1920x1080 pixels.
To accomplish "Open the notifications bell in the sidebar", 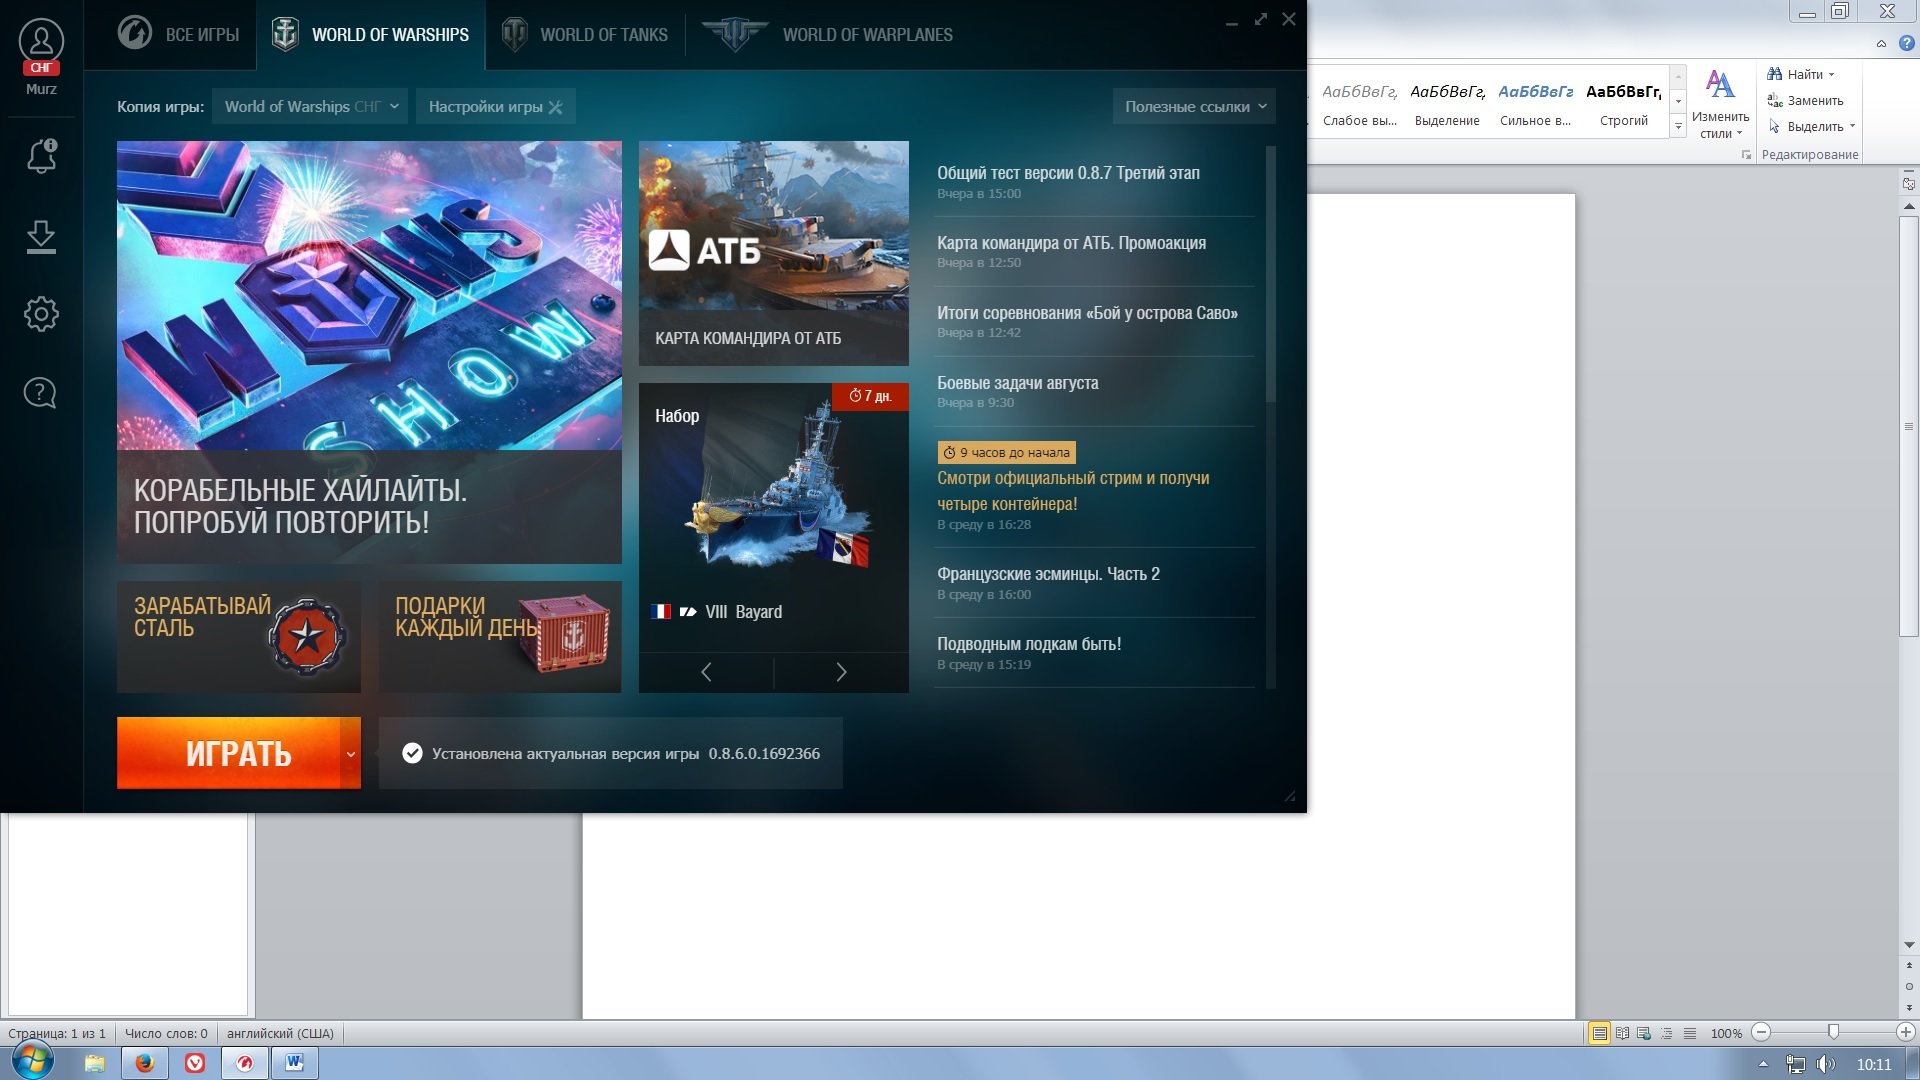I will tap(41, 156).
